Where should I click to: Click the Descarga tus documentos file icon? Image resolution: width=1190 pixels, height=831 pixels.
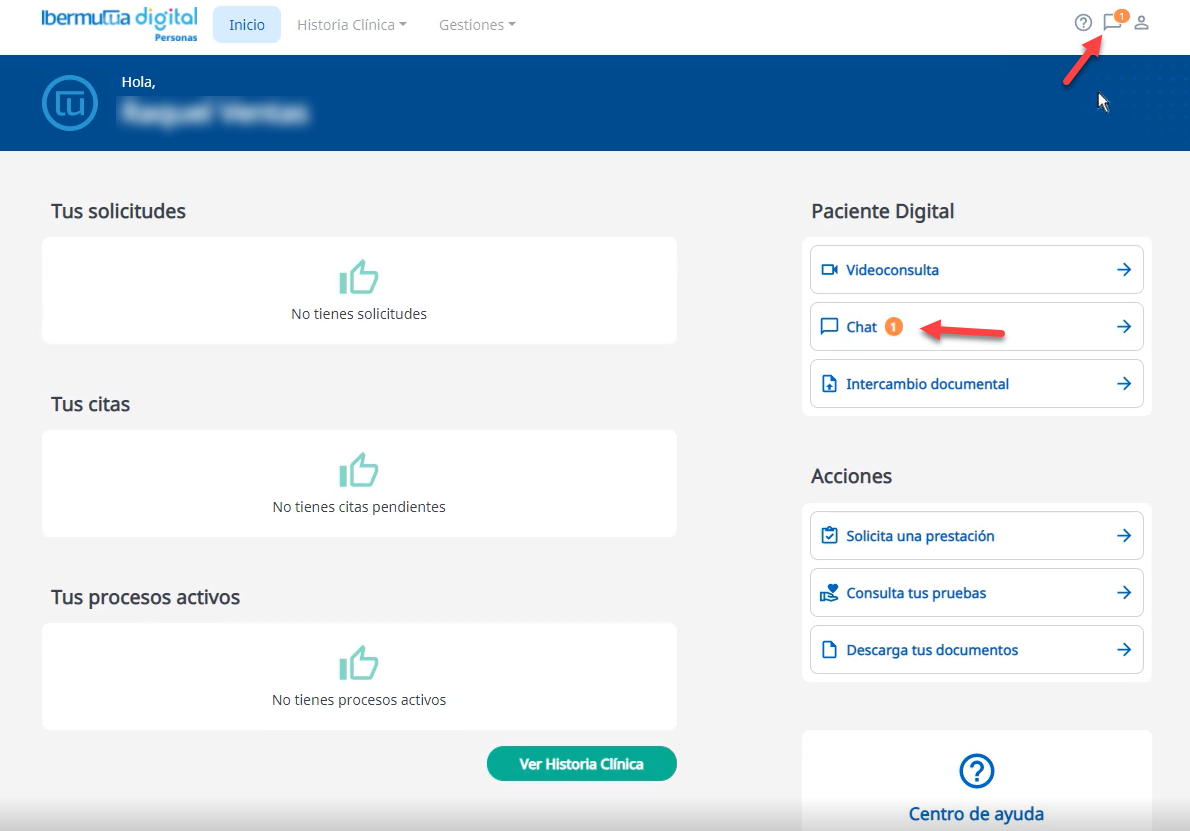coord(829,650)
